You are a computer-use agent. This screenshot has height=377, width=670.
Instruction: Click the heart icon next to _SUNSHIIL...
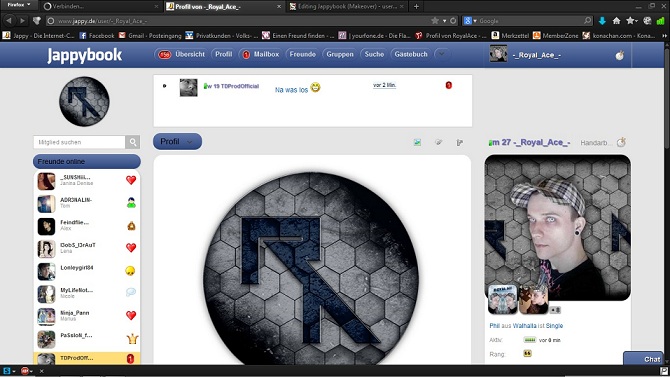pos(131,180)
